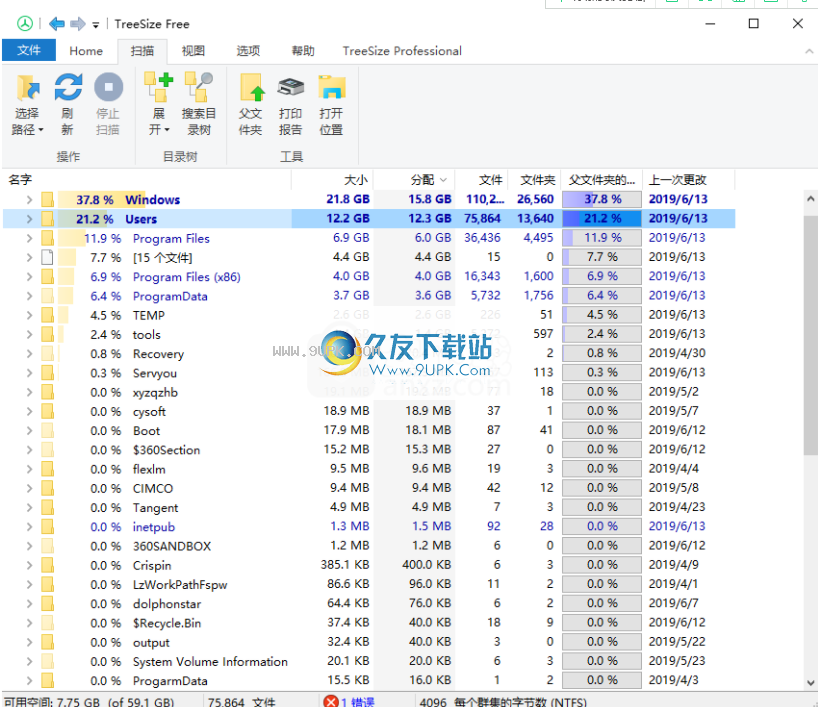818x707 pixels.
Task: Sort by the 分配 column header
Action: [x=414, y=180]
